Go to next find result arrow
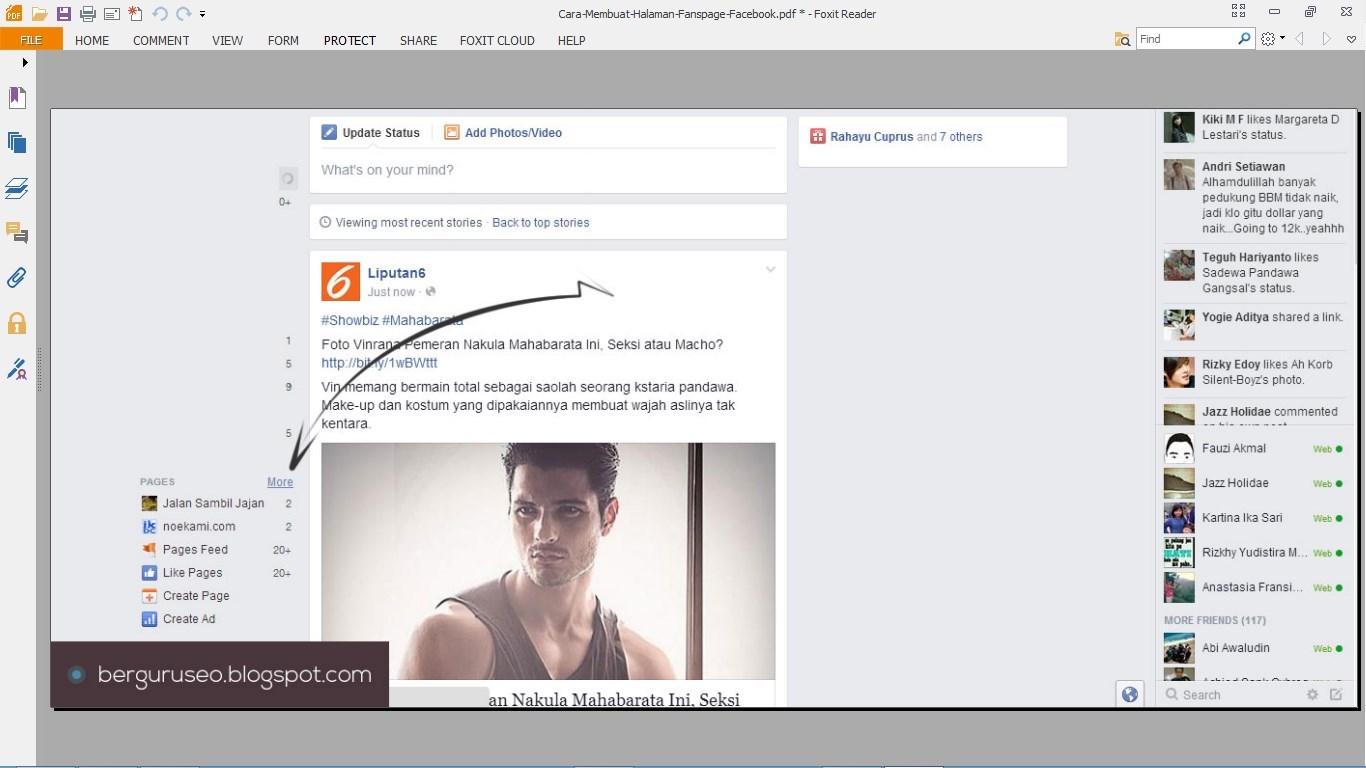 (x=1327, y=39)
